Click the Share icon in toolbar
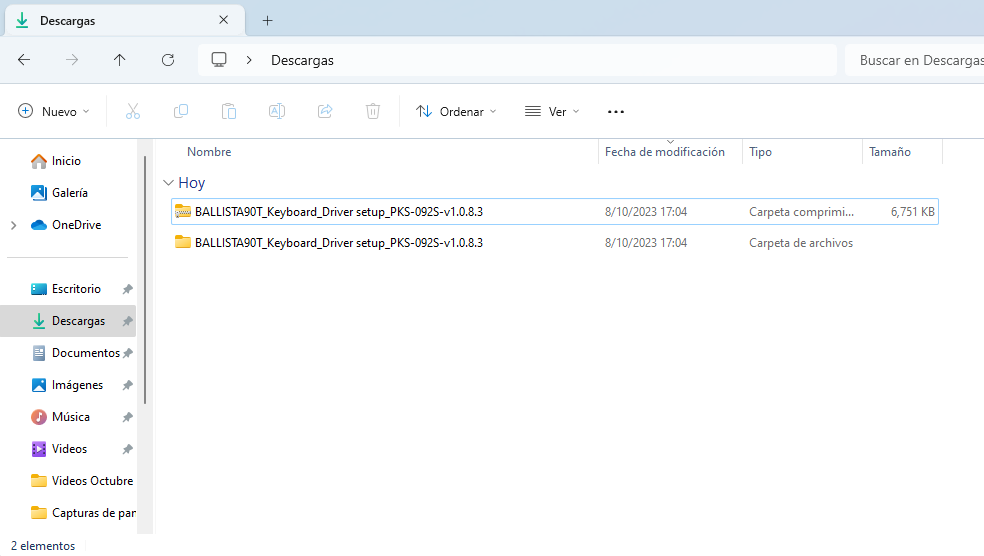This screenshot has width=984, height=556. (325, 112)
